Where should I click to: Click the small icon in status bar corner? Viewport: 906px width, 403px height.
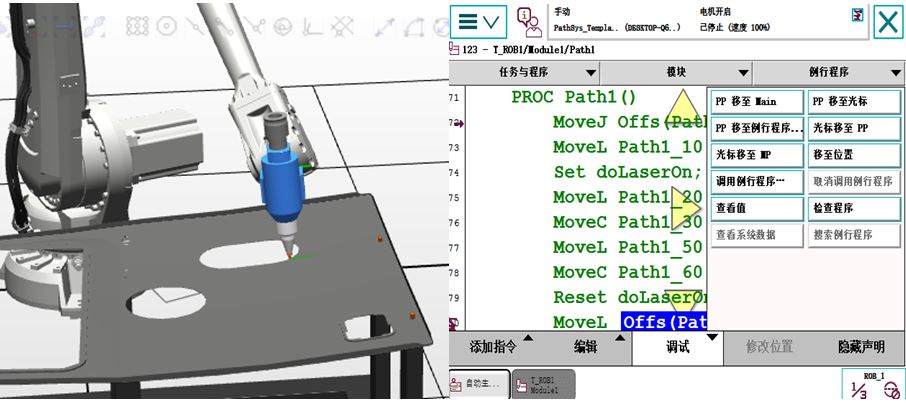[x=858, y=14]
